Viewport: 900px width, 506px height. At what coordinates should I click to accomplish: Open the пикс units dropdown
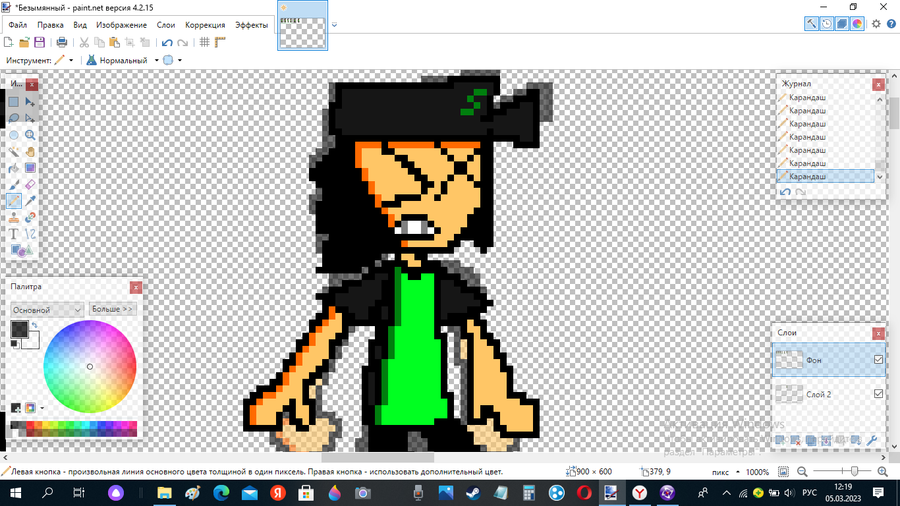(738, 472)
